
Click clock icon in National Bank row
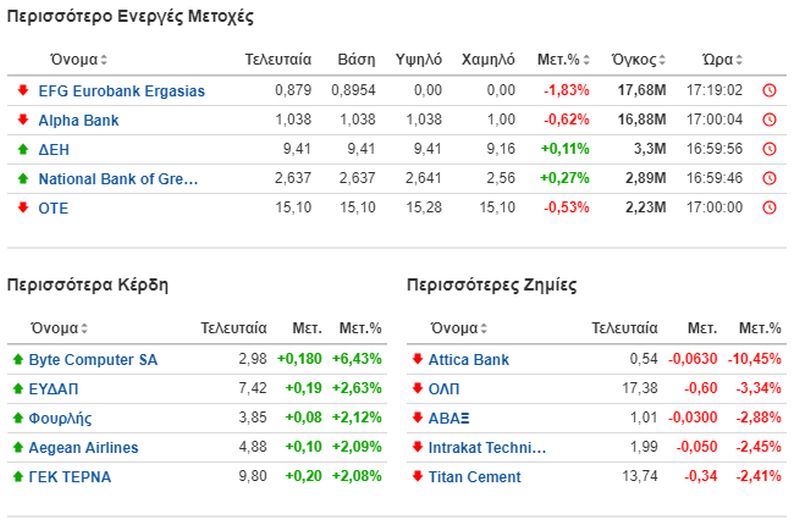coord(769,178)
